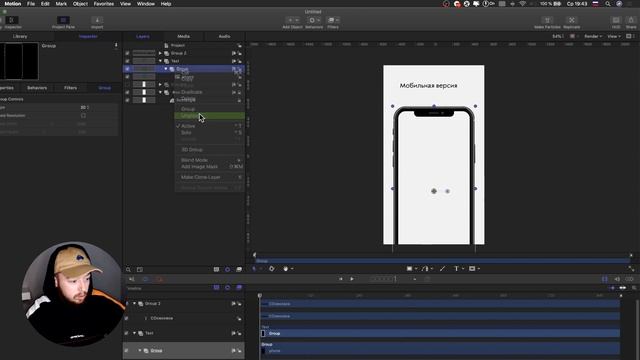Select the Text tool in canvas toolbar
The height and width of the screenshot is (360, 640).
pyautogui.click(x=456, y=269)
